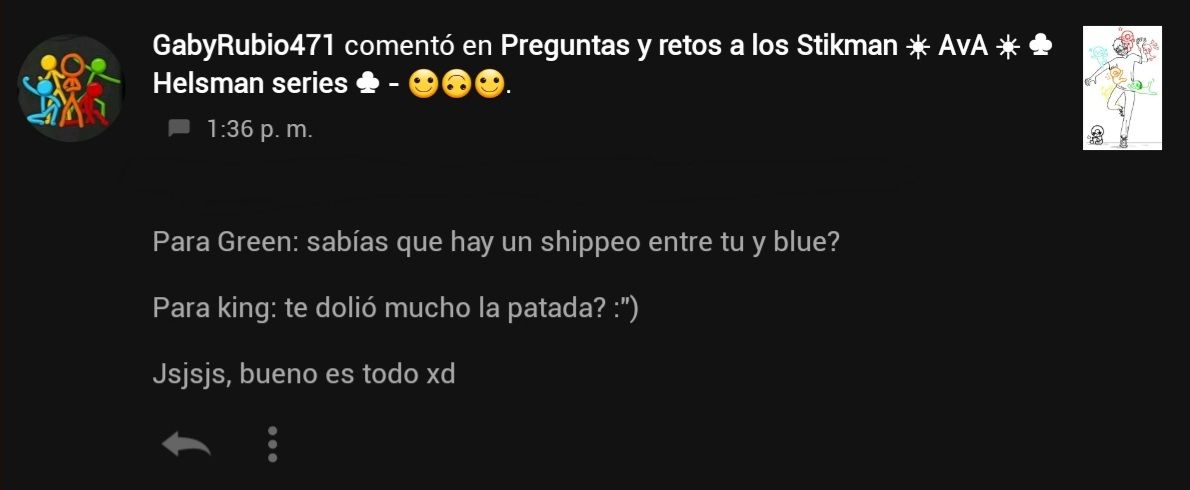Click the club symbol at end of first title line

pos(1041,47)
